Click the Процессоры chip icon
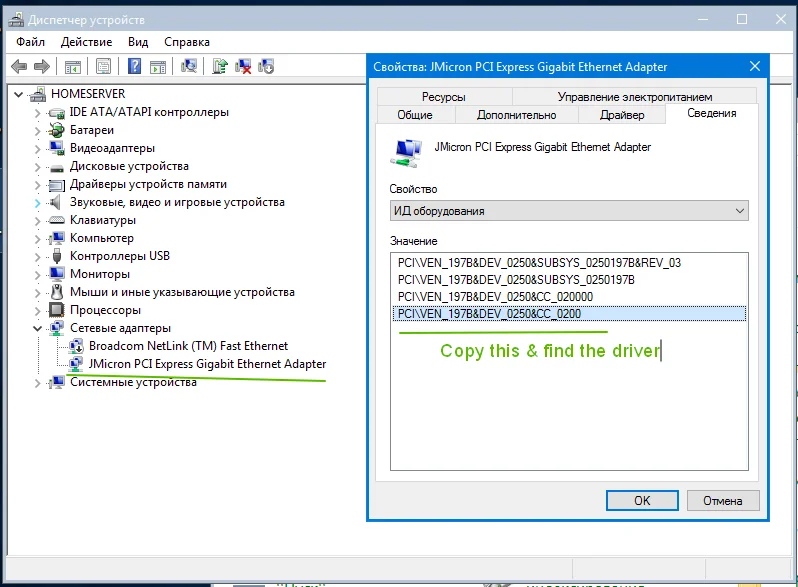 pos(56,310)
